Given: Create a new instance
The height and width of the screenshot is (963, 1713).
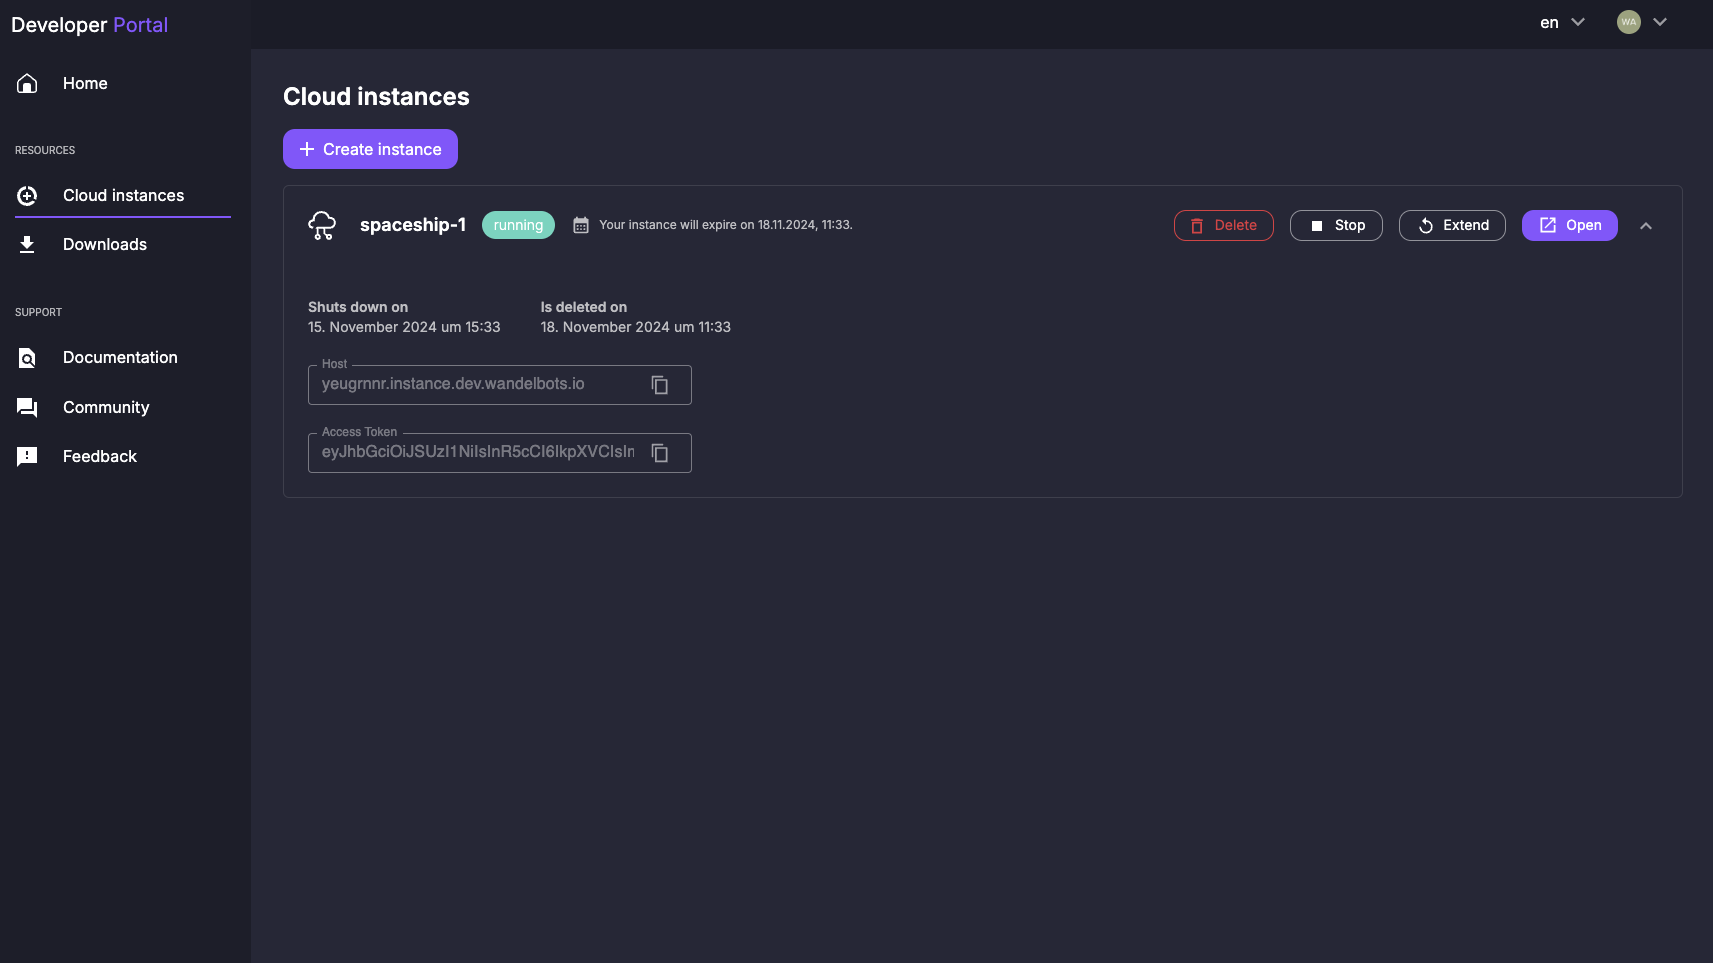Looking at the screenshot, I should click(x=370, y=148).
